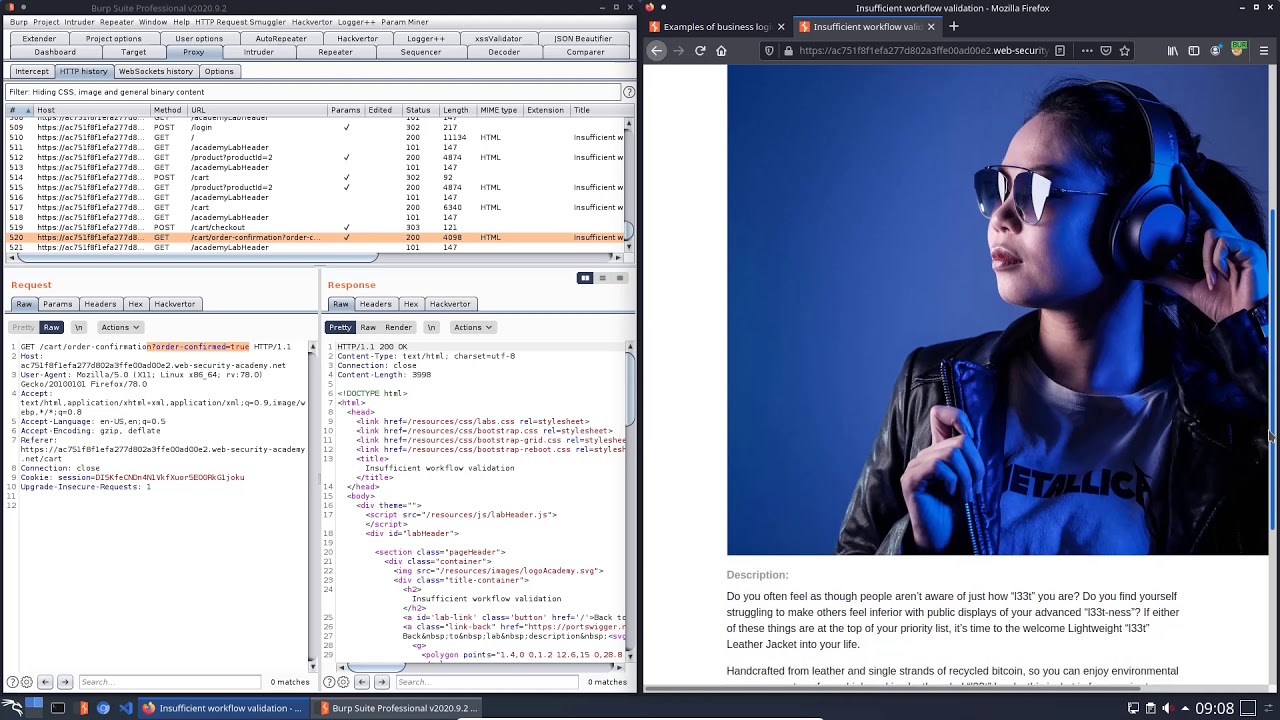The image size is (1280, 720).
Task: Open the Param Miner menu
Action: point(405,22)
